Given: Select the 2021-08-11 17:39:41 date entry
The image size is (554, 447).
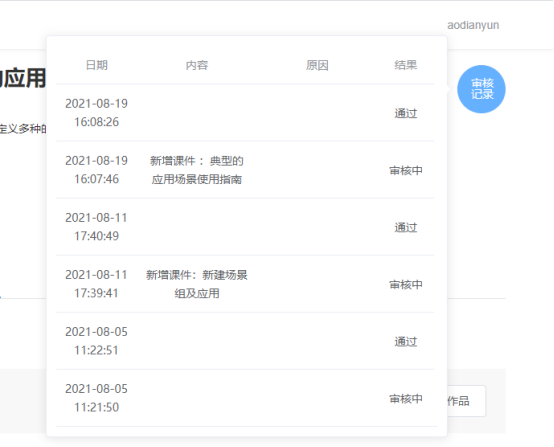Looking at the screenshot, I should [96, 284].
